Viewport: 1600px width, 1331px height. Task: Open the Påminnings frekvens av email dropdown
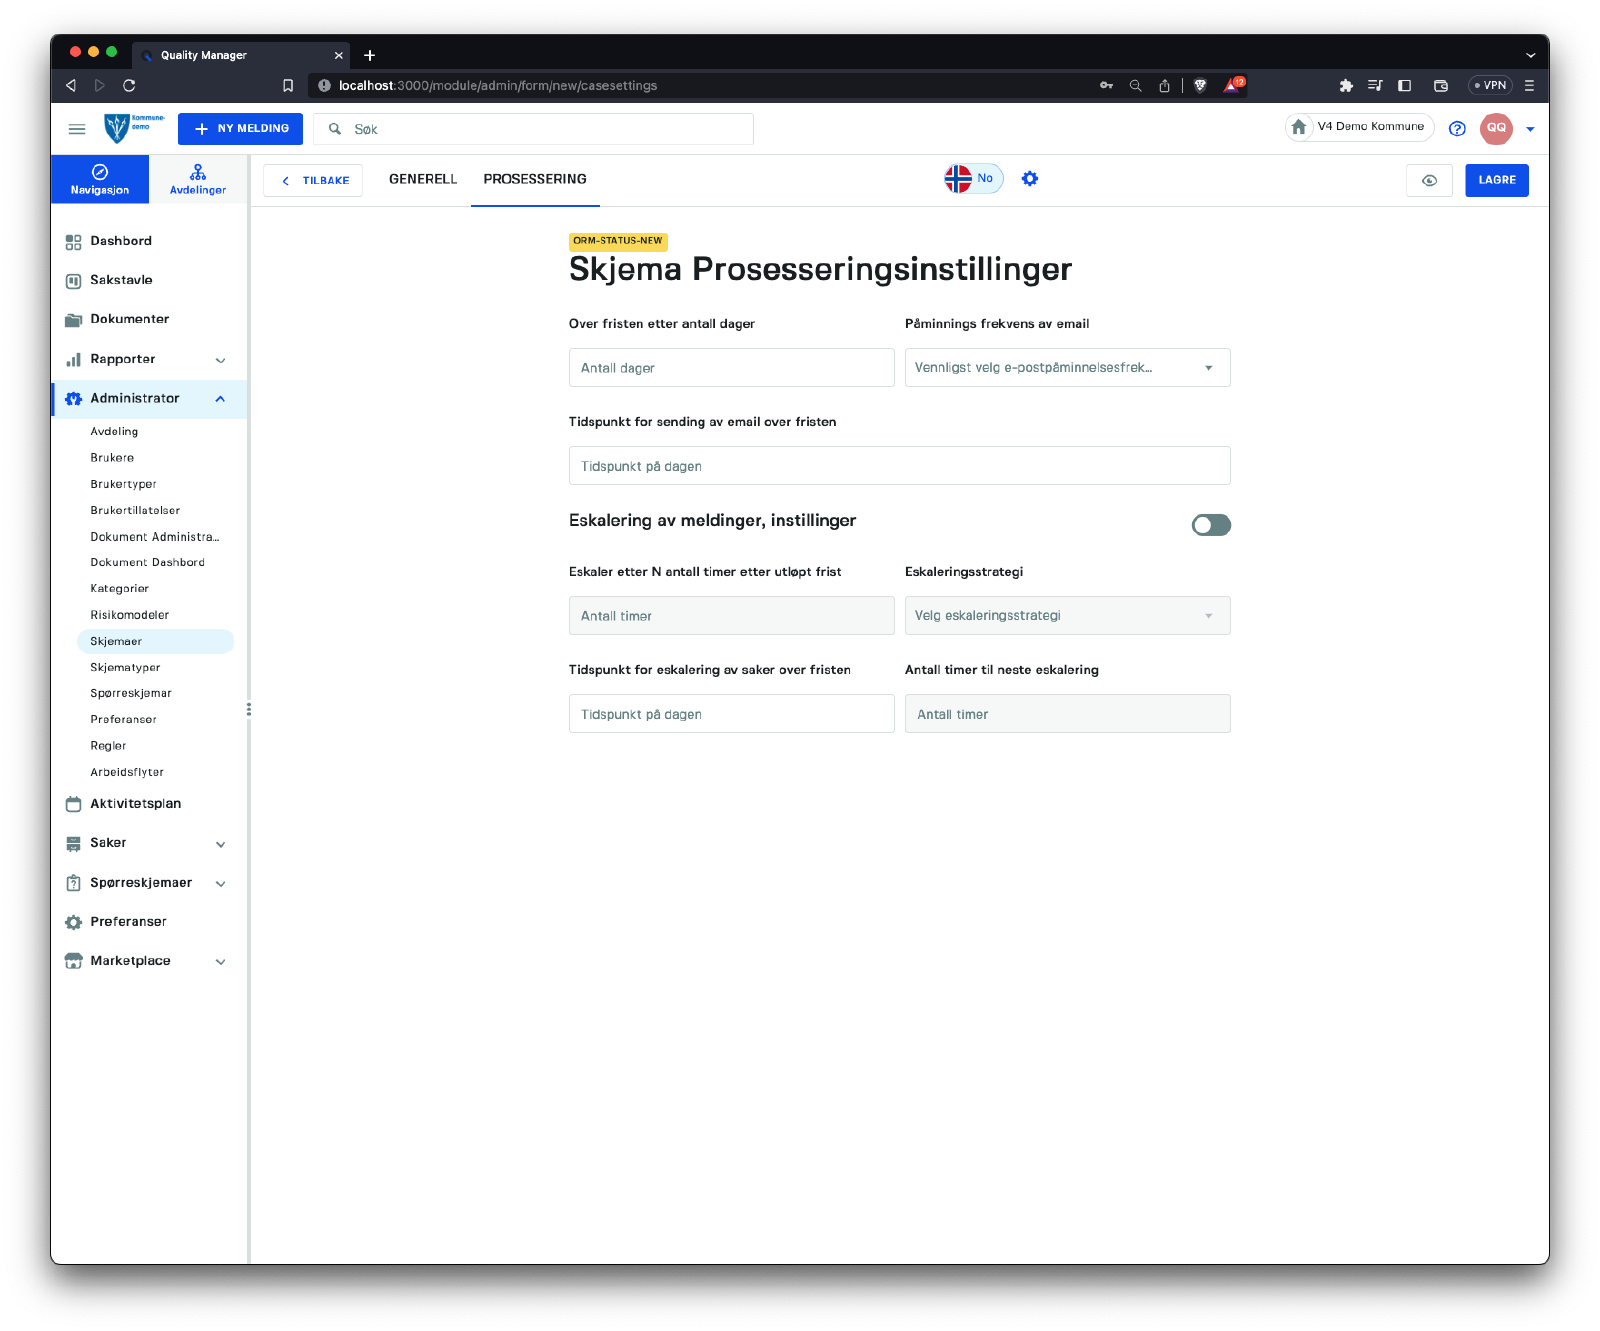coord(1067,368)
